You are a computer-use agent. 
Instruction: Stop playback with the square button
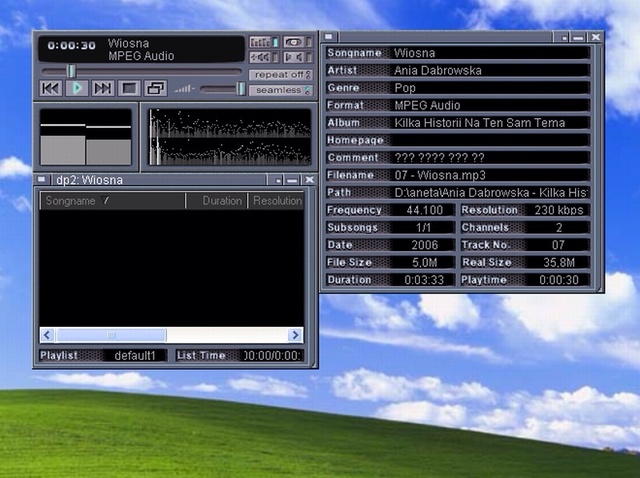(129, 89)
